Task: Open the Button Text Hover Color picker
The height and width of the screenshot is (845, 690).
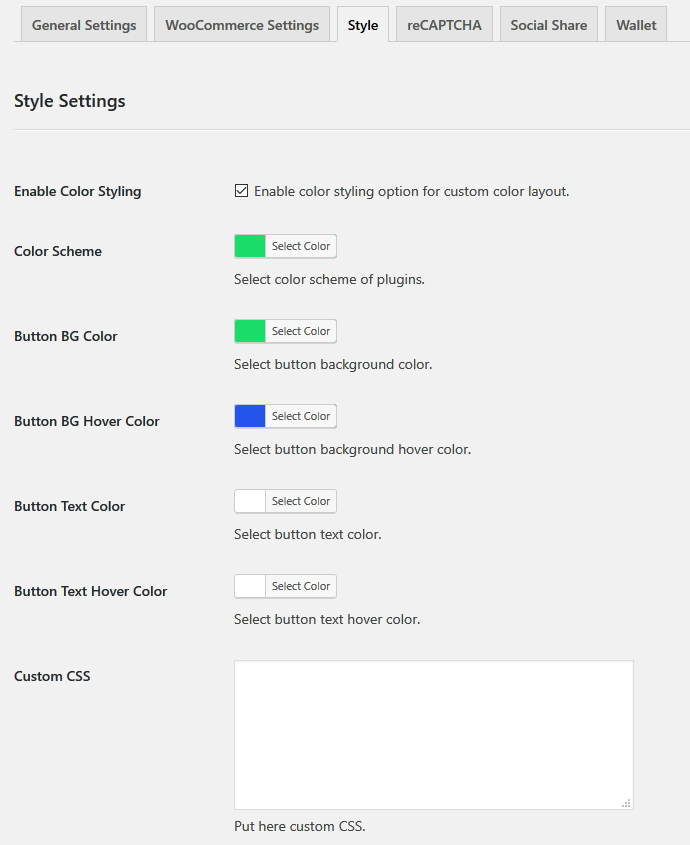Action: (301, 585)
